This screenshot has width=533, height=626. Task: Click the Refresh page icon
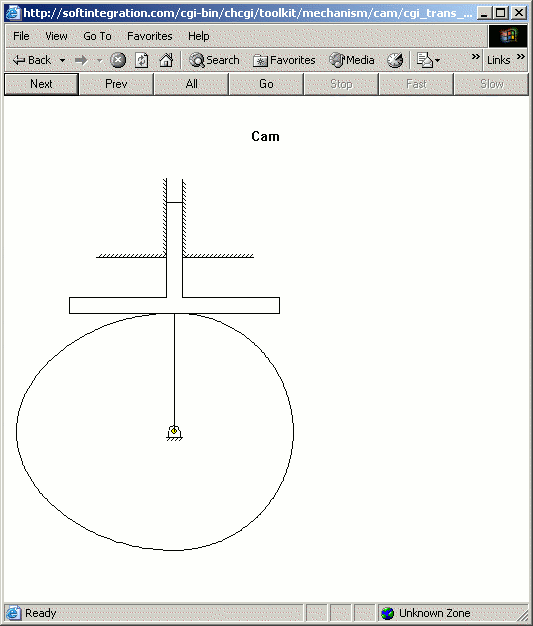coord(141,60)
